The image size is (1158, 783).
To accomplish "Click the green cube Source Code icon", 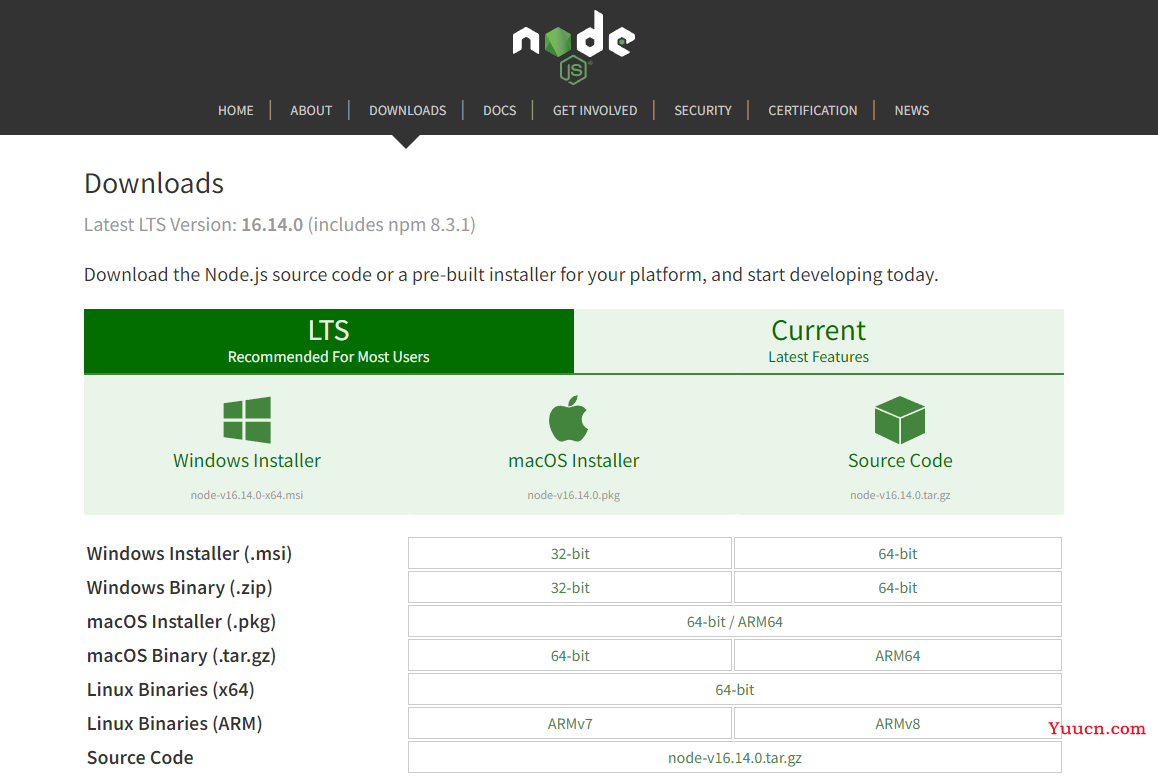I will pyautogui.click(x=900, y=420).
